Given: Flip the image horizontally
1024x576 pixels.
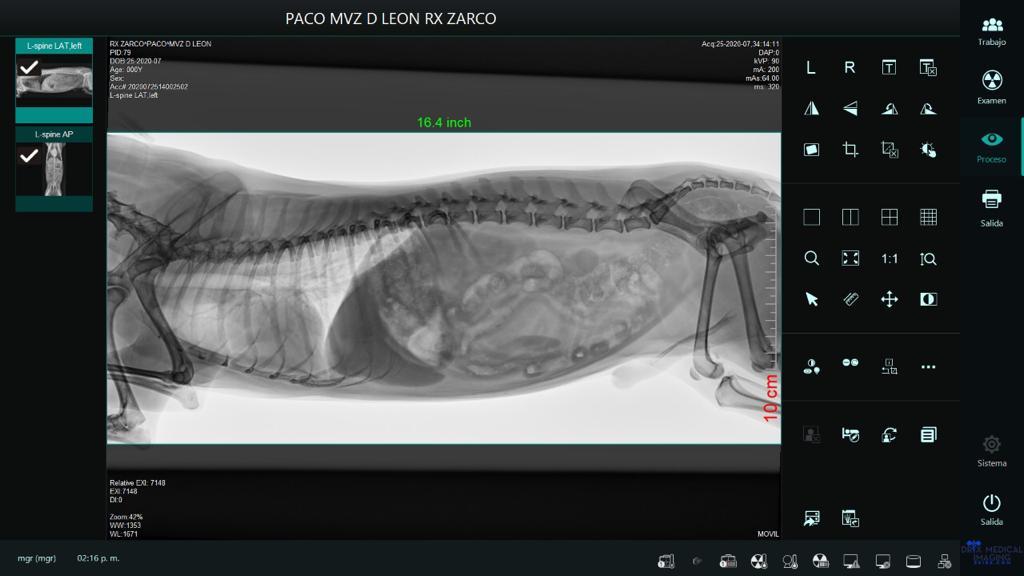Looking at the screenshot, I should coord(811,109).
